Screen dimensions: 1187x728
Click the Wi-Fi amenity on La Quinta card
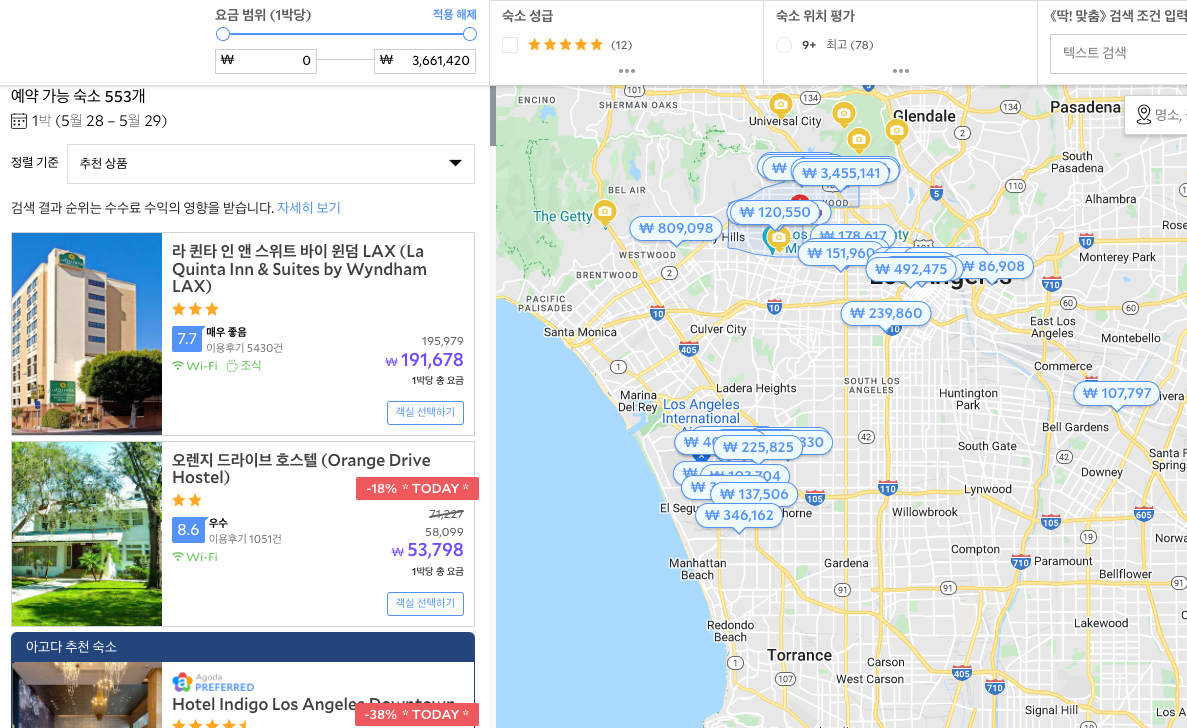tap(195, 366)
